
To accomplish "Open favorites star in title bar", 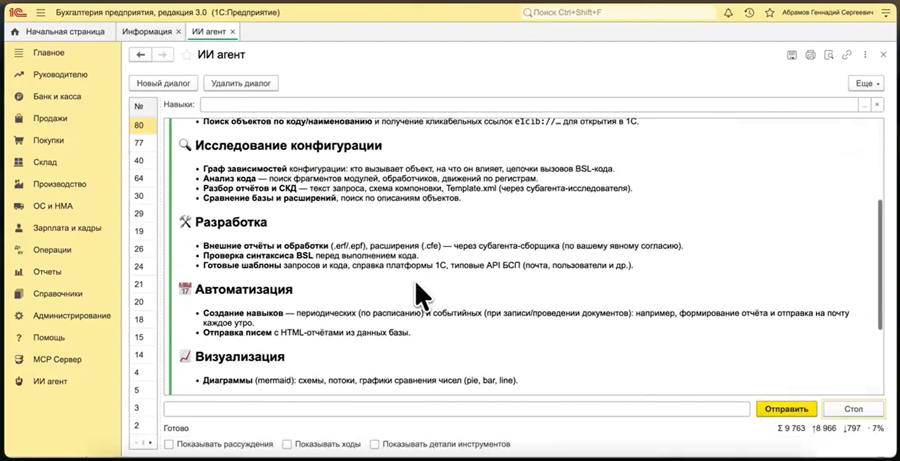I will (770, 12).
